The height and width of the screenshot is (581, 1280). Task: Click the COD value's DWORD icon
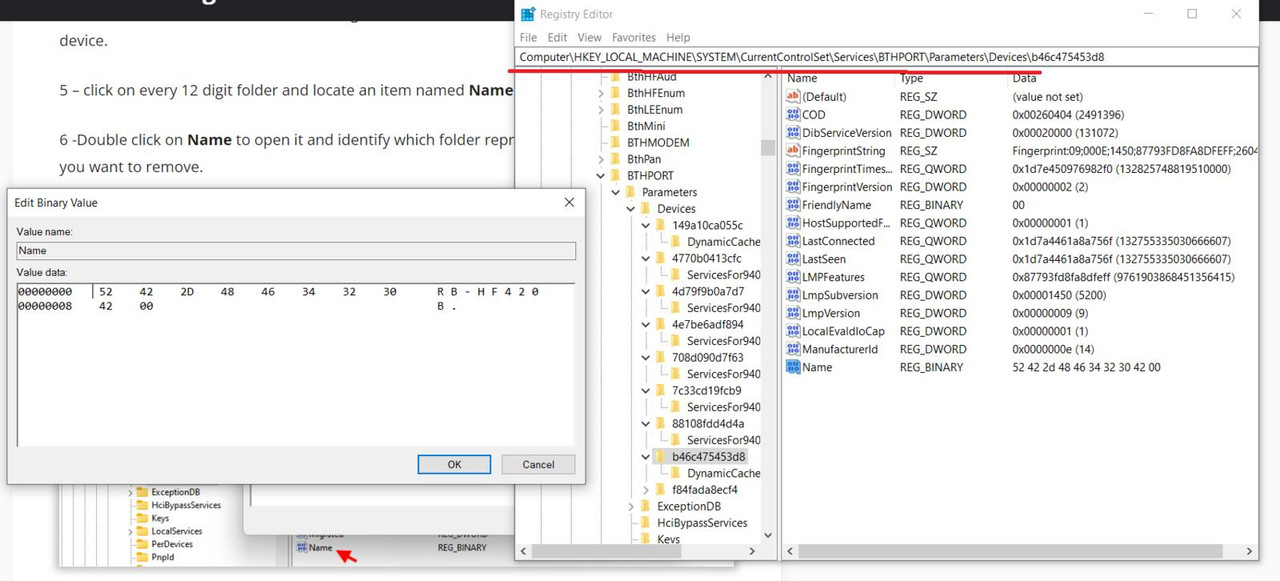(794, 115)
